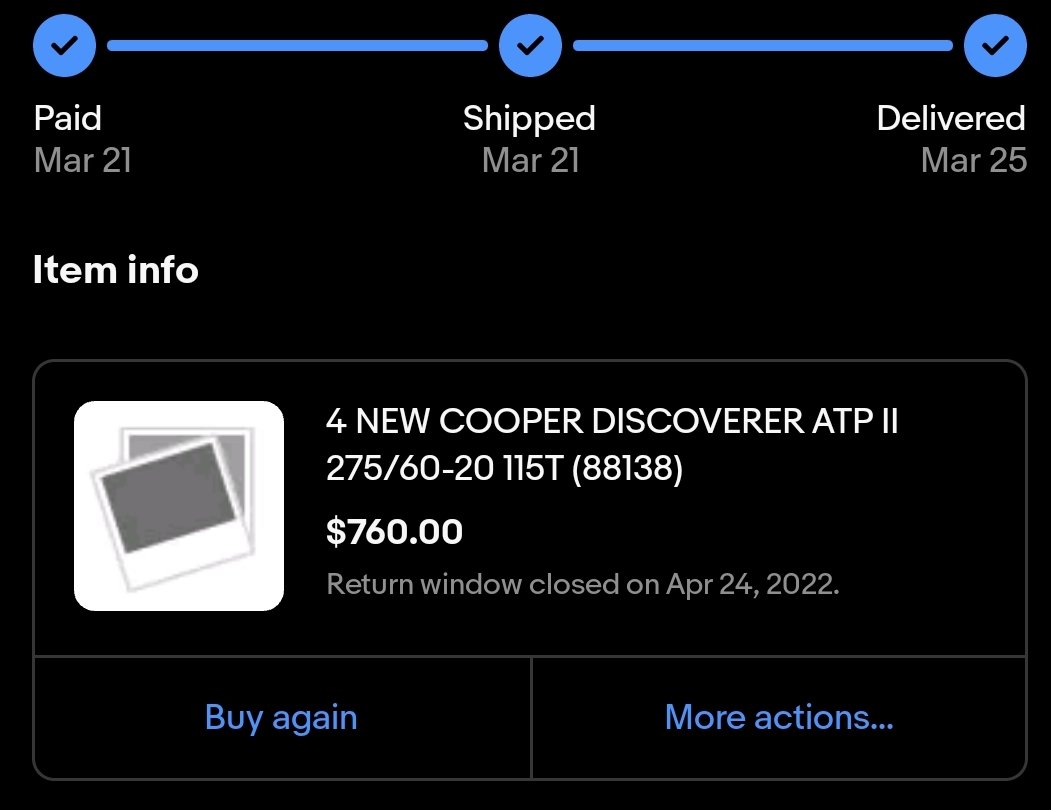Click the Mar 21 shipped date
1051x810 pixels.
tap(530, 160)
